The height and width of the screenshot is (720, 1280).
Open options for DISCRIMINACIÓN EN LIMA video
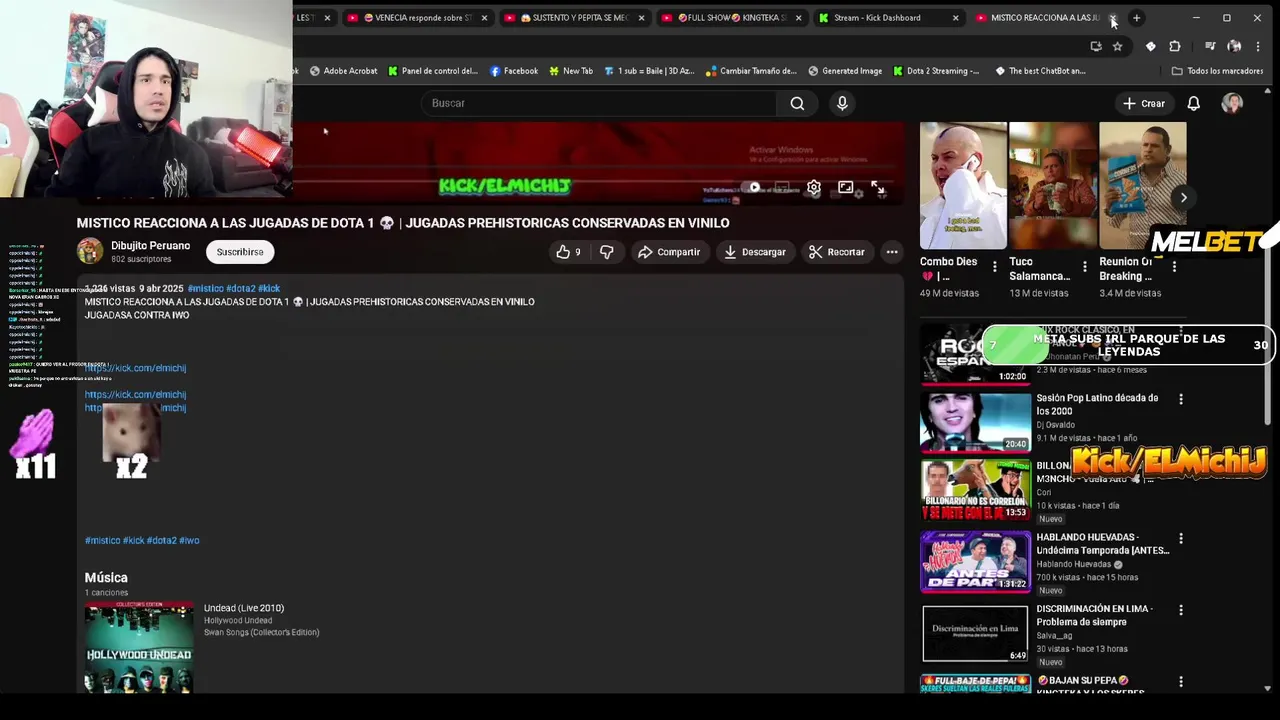click(x=1181, y=610)
